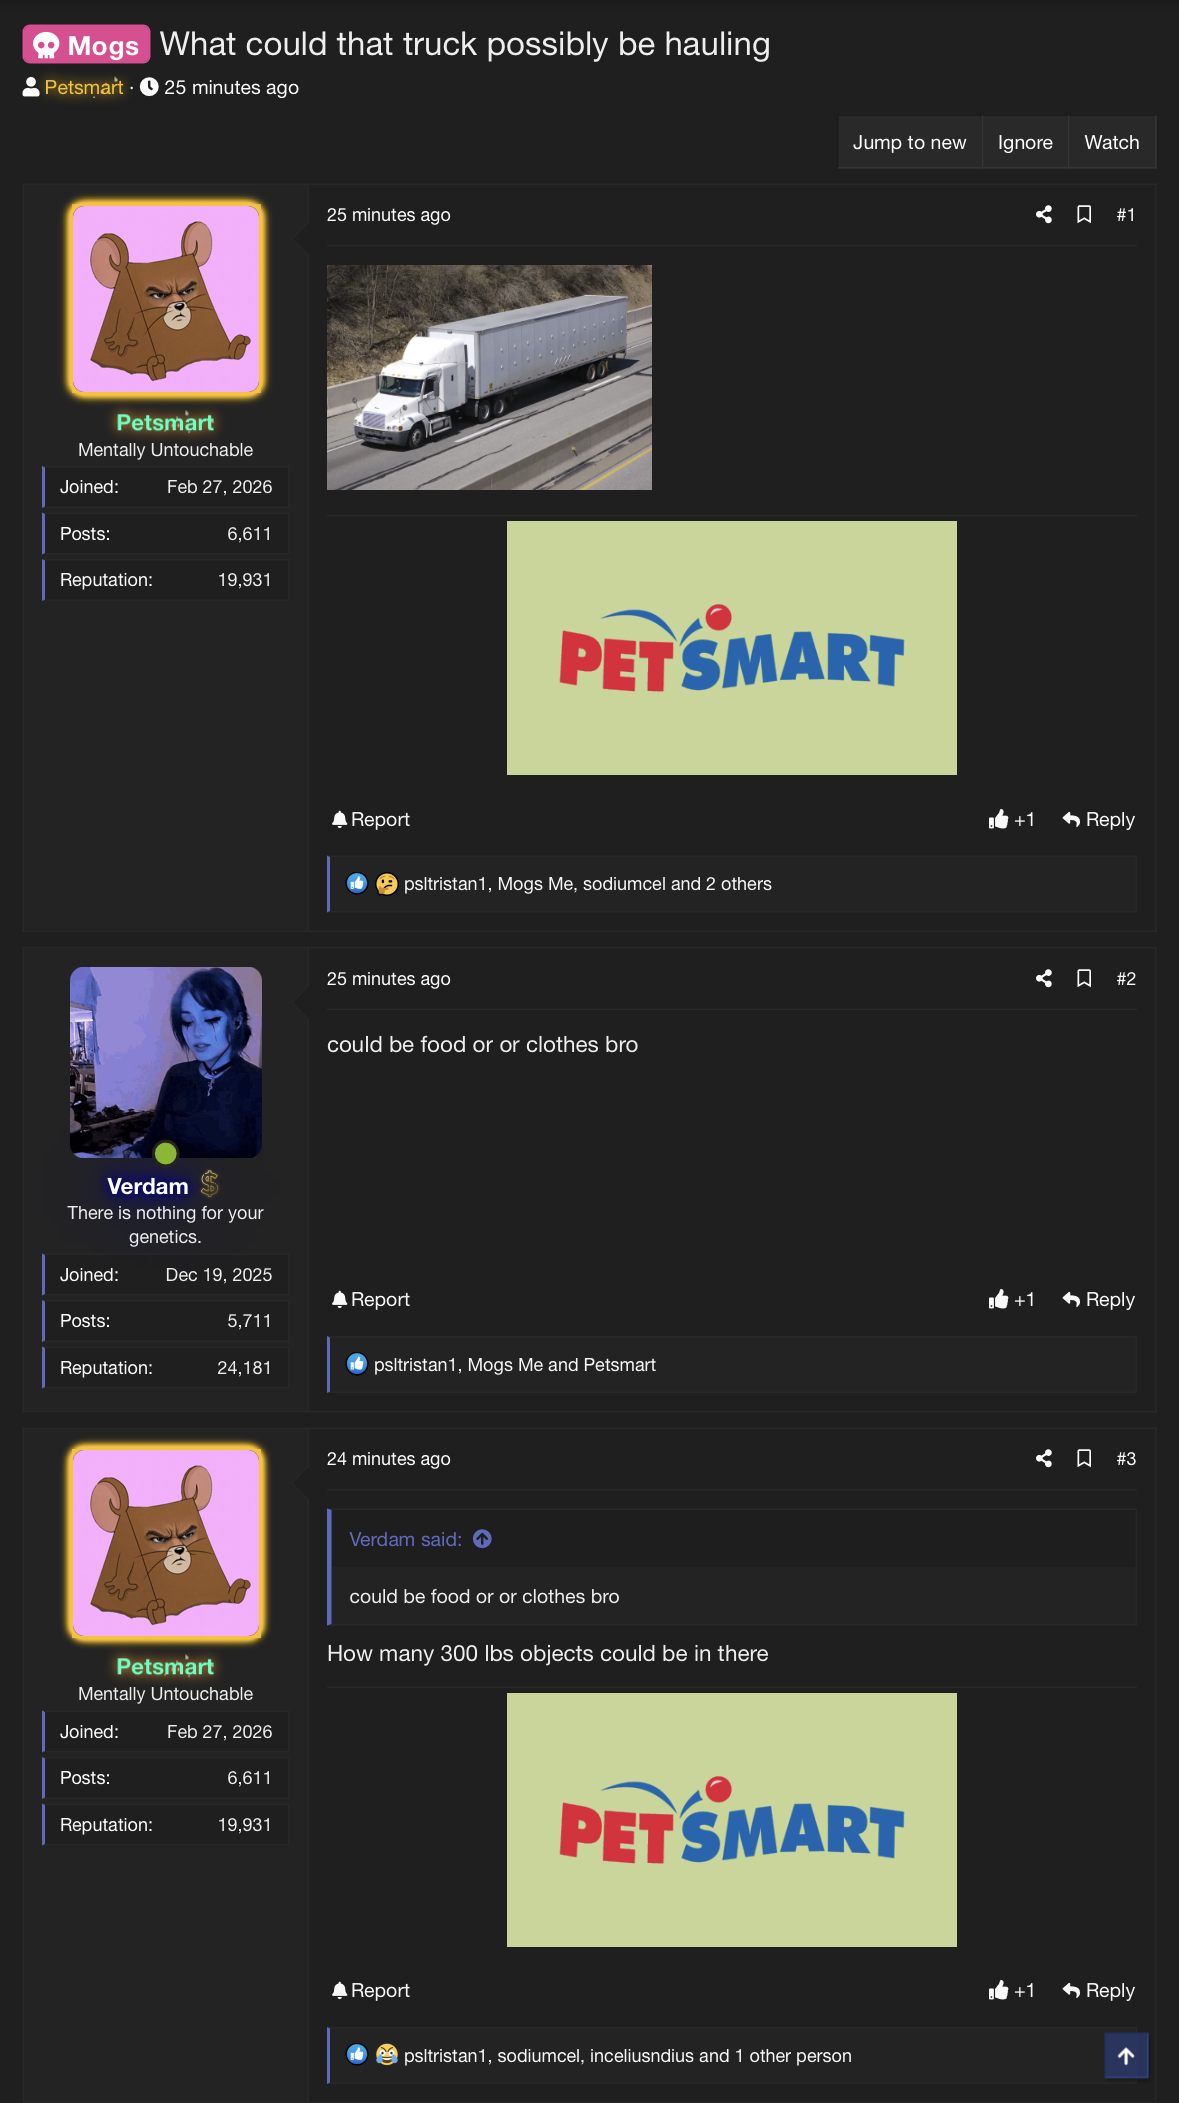Bookmark post #3 using bookmark icon
The image size is (1179, 2103).
(x=1083, y=1458)
